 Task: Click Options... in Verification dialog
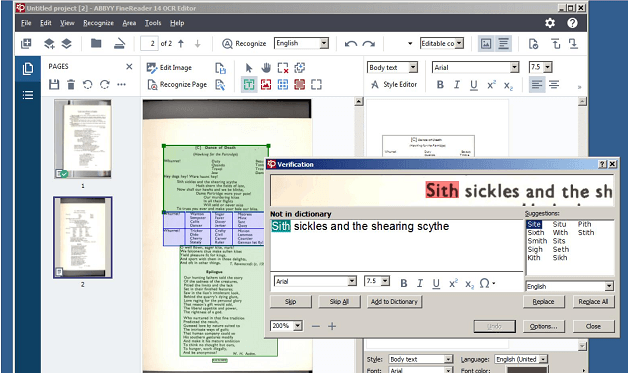tap(543, 327)
